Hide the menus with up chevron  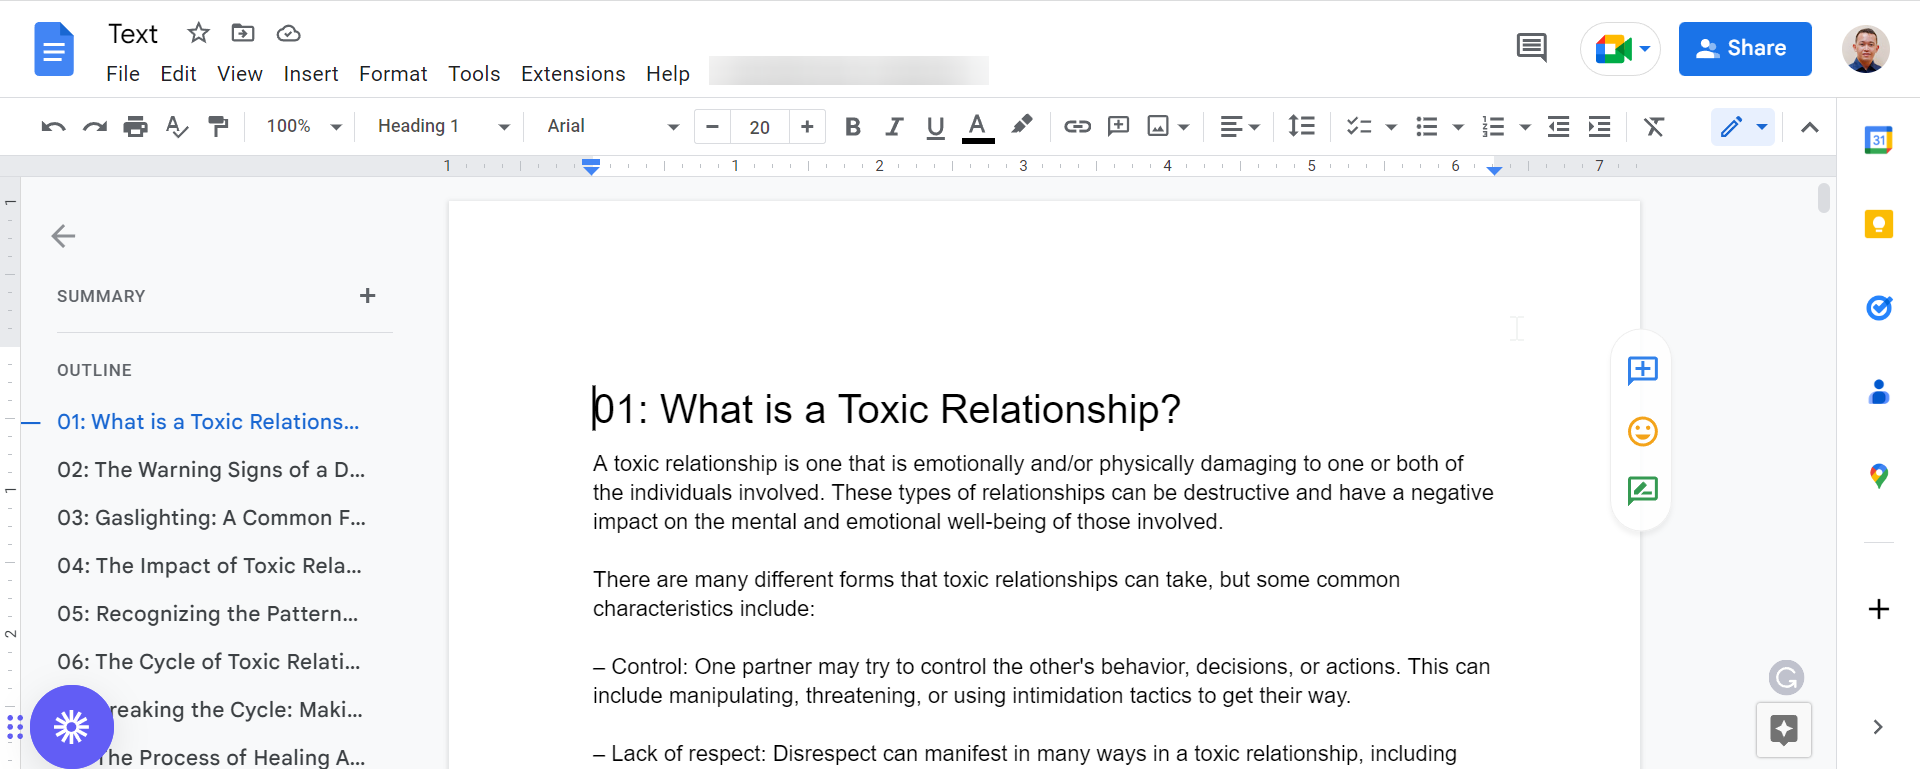(1809, 127)
